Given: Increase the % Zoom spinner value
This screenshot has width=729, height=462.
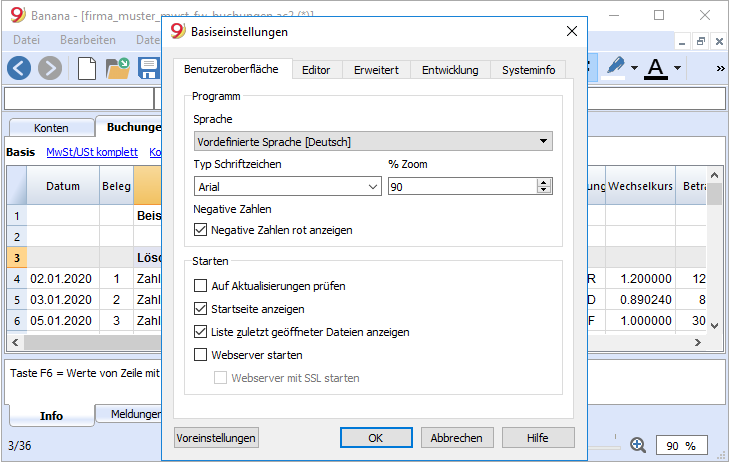Looking at the screenshot, I should click(543, 183).
